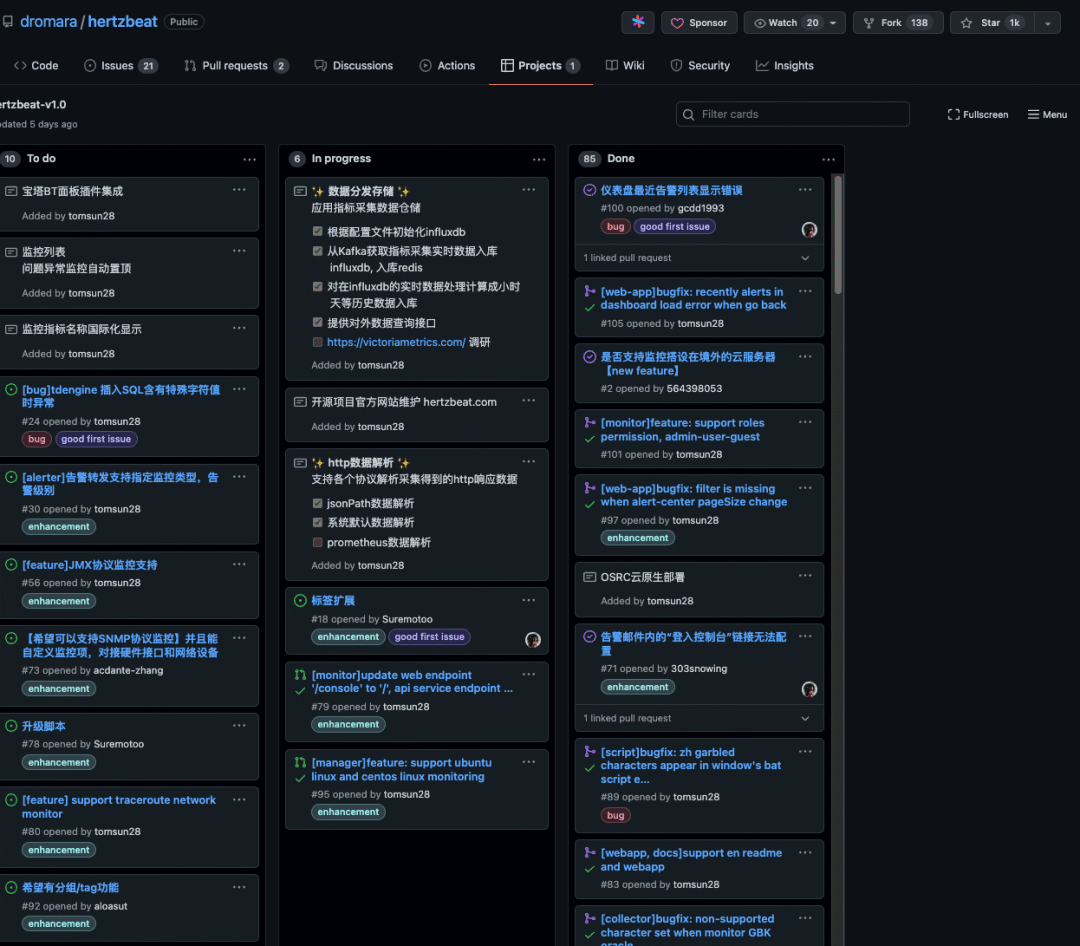The height and width of the screenshot is (946, 1080).
Task: Open card menu for 升级脚本 issue
Action: (239, 726)
